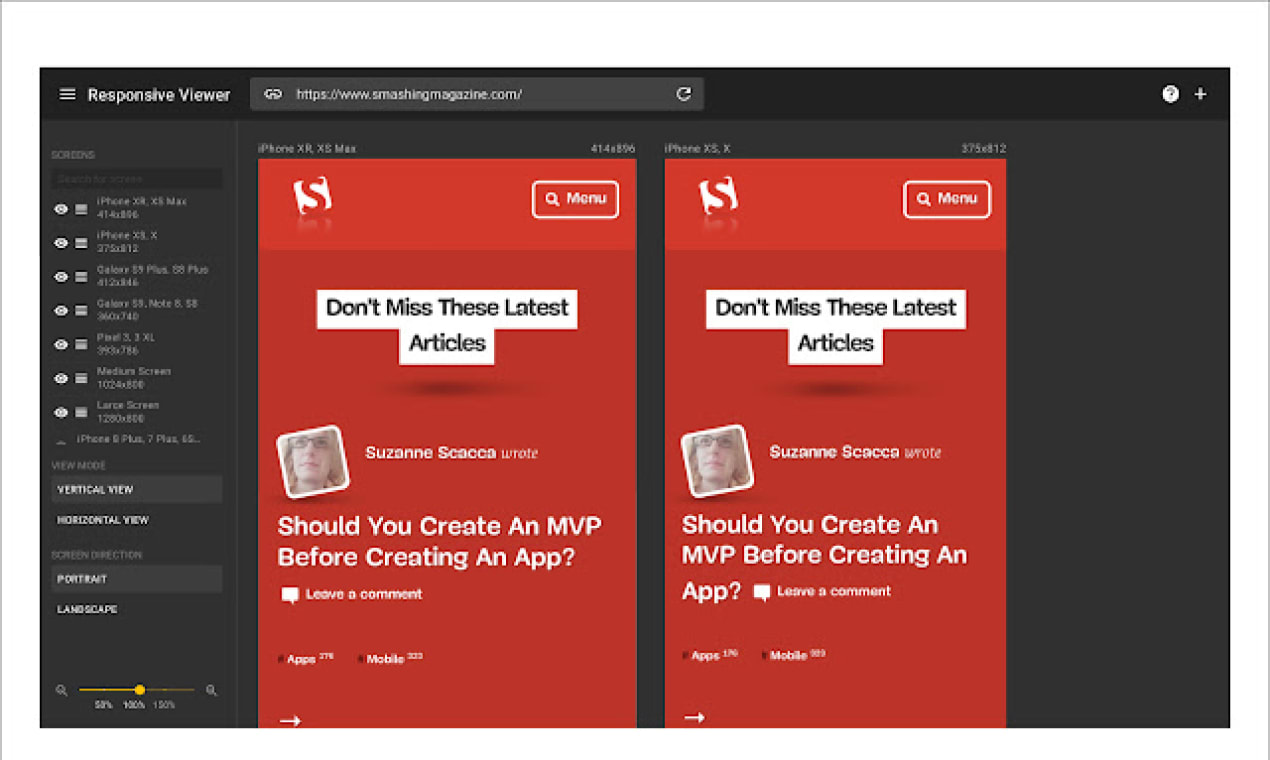Open the Mobile tag in iPhone XS preview
Image resolution: width=1270 pixels, height=760 pixels.
[794, 655]
